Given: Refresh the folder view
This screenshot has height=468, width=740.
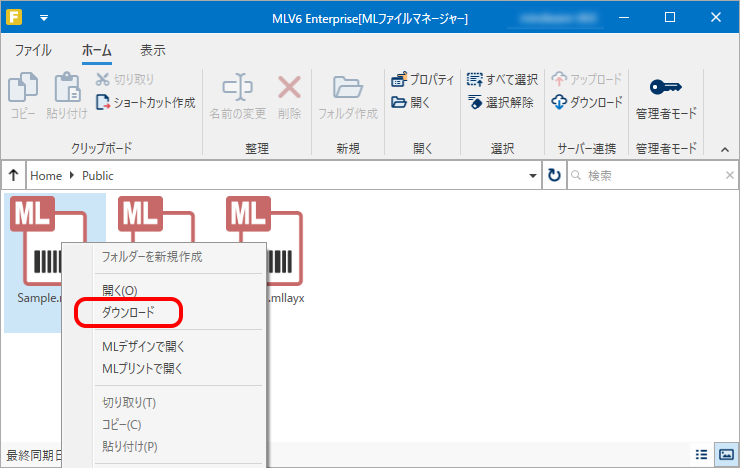Looking at the screenshot, I should 554,176.
